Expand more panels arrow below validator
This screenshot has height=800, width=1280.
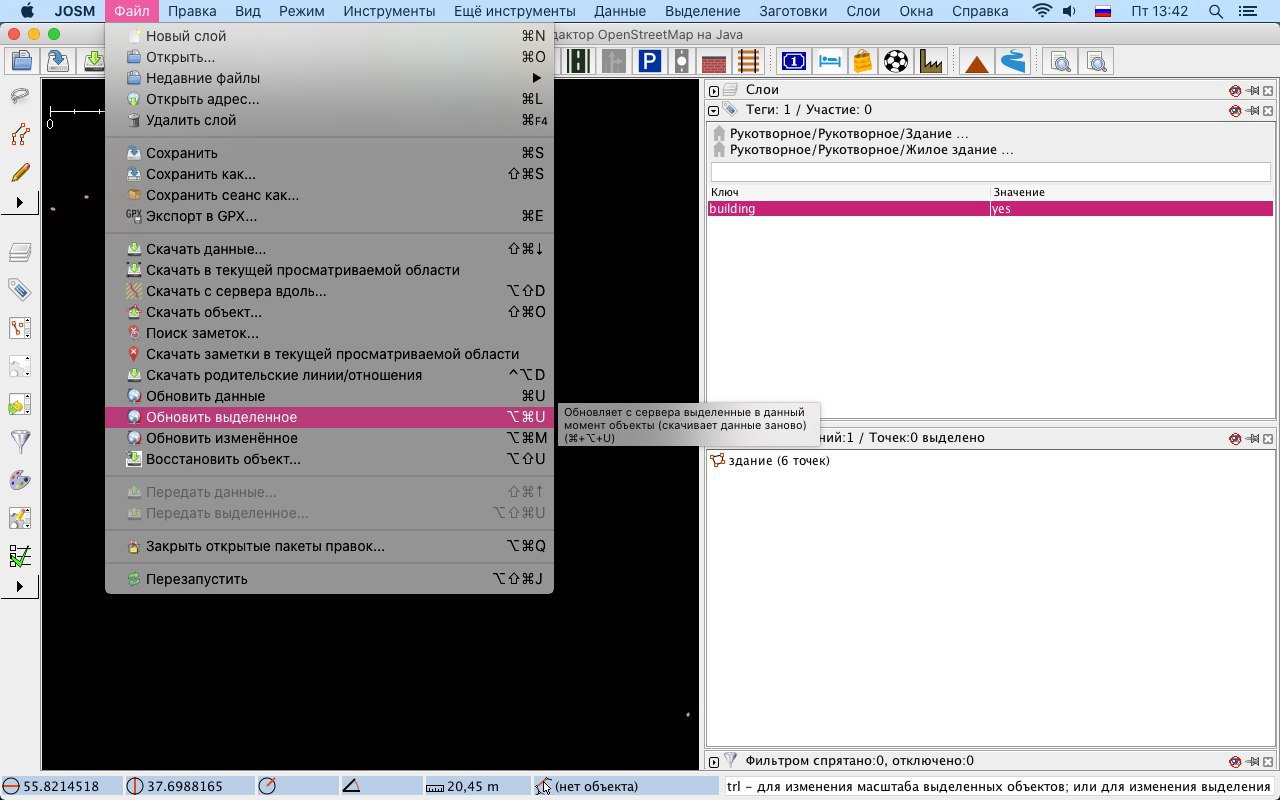tap(20, 587)
